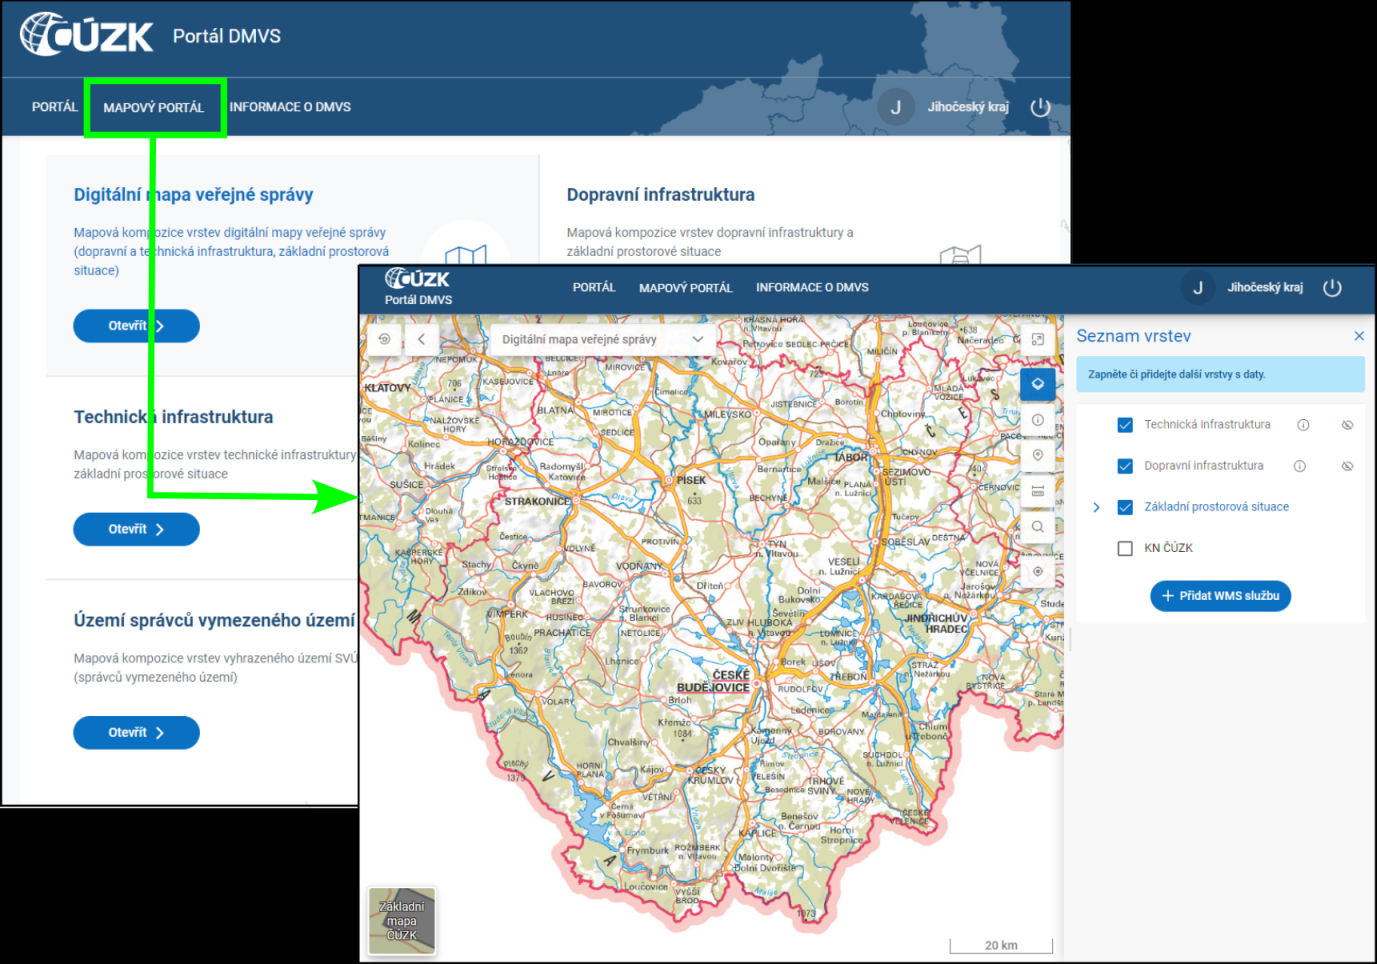This screenshot has height=964, width=1377.
Task: Open the highlighted MAPOVÝ PORTÁL menu item
Action: (154, 108)
